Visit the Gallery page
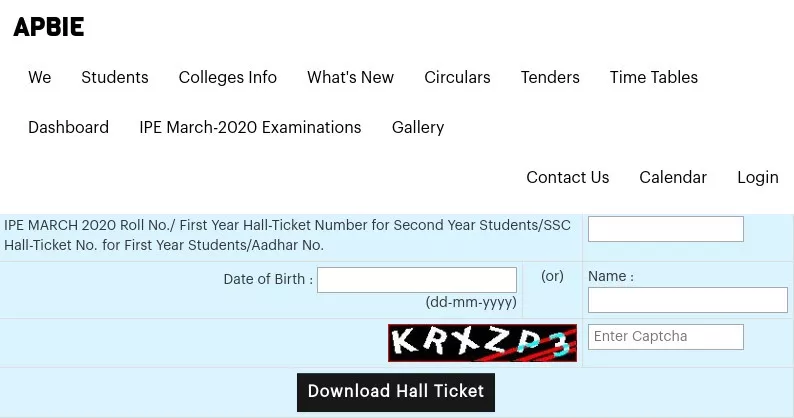 tap(418, 127)
